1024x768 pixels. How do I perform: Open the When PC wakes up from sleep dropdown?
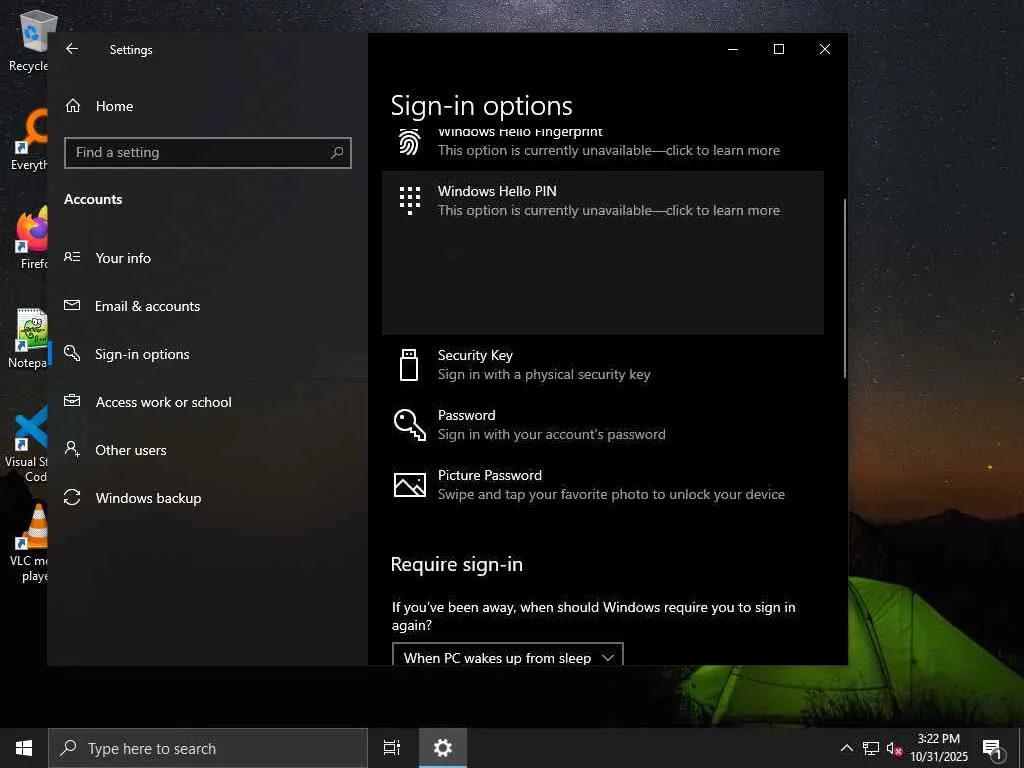(x=507, y=654)
